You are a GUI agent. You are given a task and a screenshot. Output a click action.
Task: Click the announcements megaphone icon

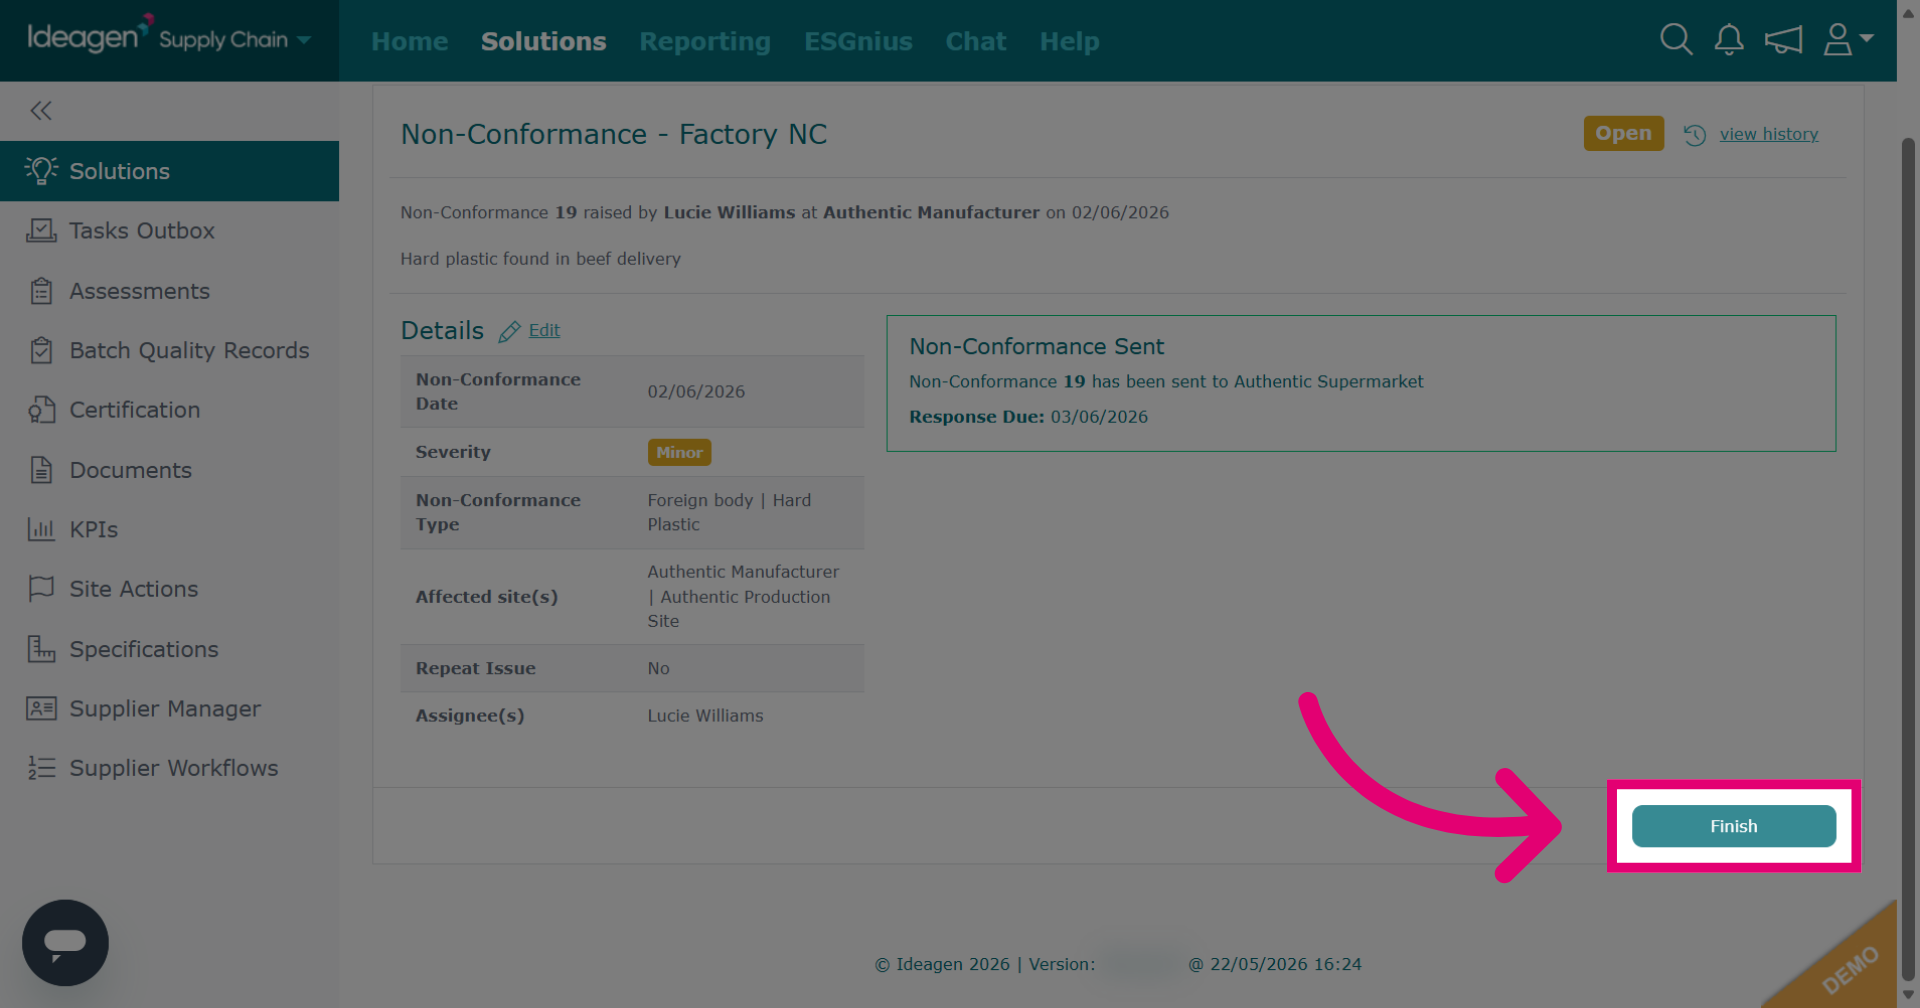point(1783,40)
